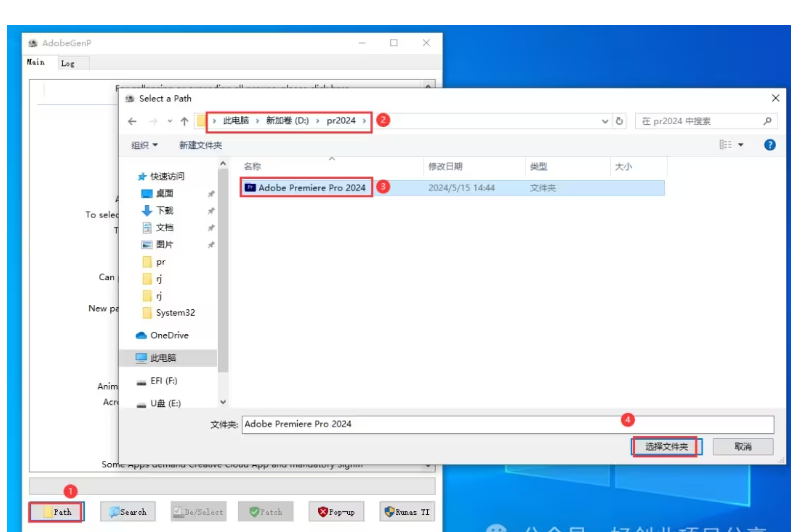Click pr2024 in the address breadcrumb
The image size is (791, 532).
coord(341,121)
